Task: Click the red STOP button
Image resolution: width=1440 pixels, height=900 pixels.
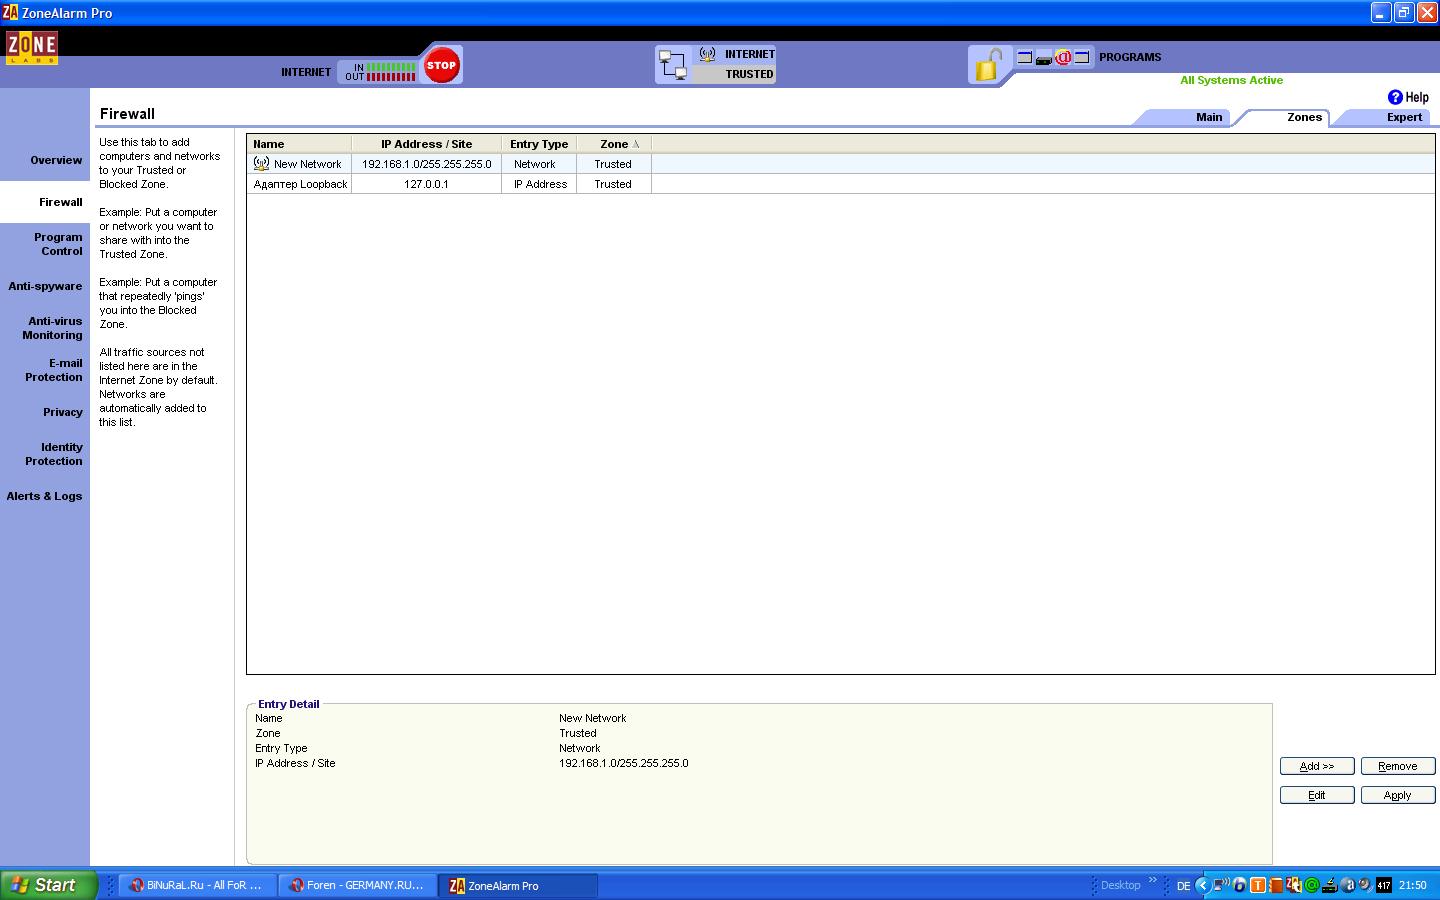Action: pos(441,65)
